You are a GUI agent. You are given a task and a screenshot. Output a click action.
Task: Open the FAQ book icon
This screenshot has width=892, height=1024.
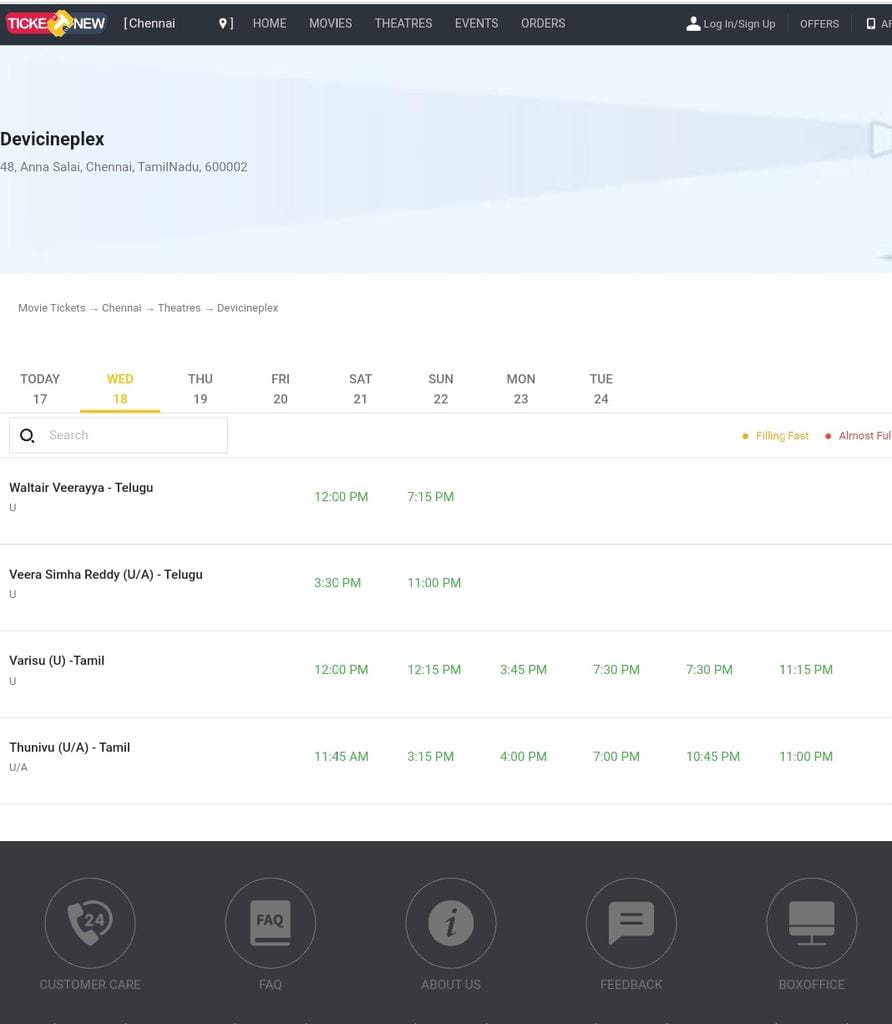point(270,923)
